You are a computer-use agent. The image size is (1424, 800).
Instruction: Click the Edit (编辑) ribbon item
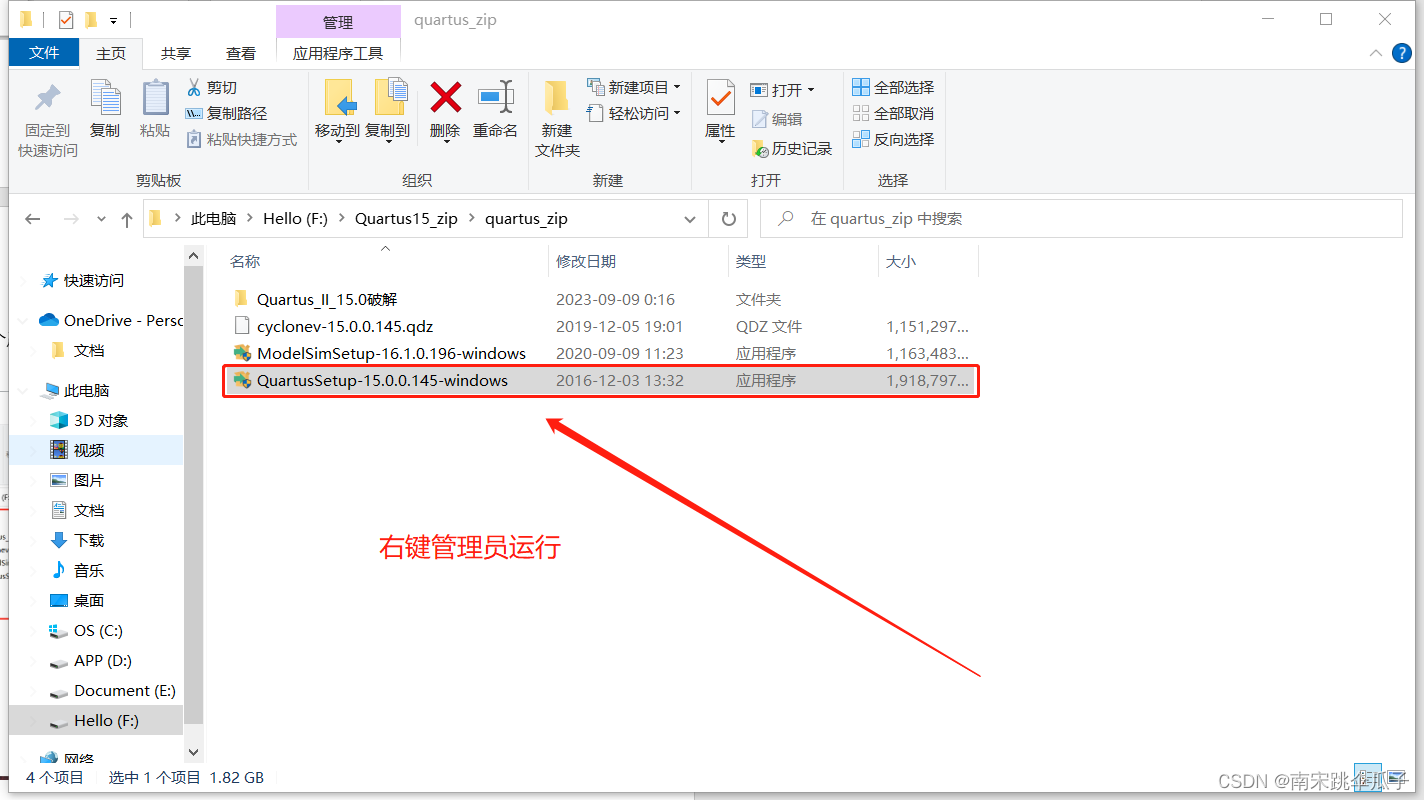(777, 119)
